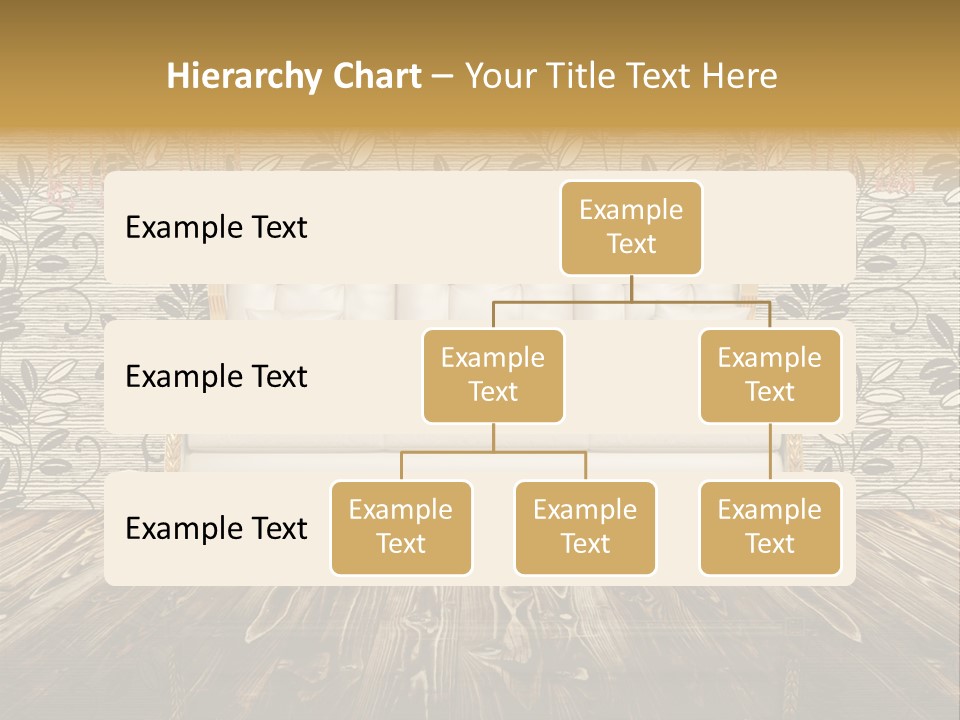
Task: Click the second-level right Example Text box
Action: point(770,375)
